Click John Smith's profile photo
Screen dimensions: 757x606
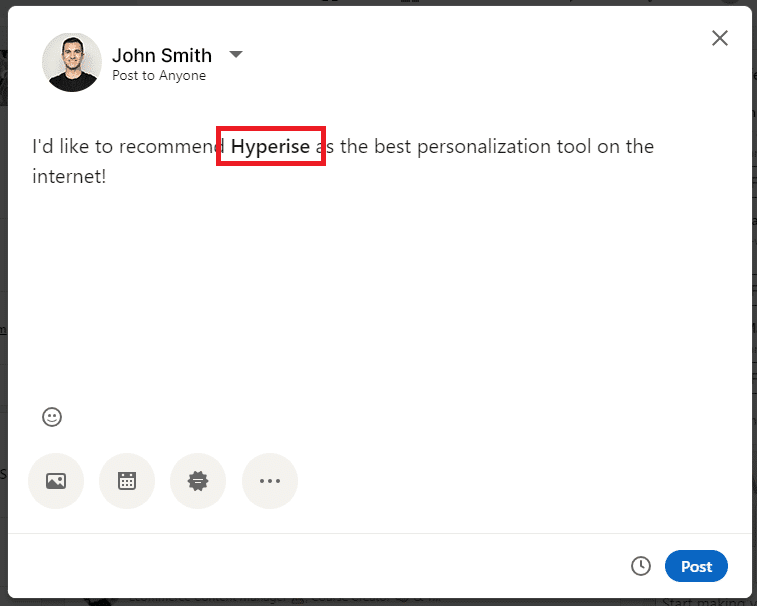click(72, 62)
